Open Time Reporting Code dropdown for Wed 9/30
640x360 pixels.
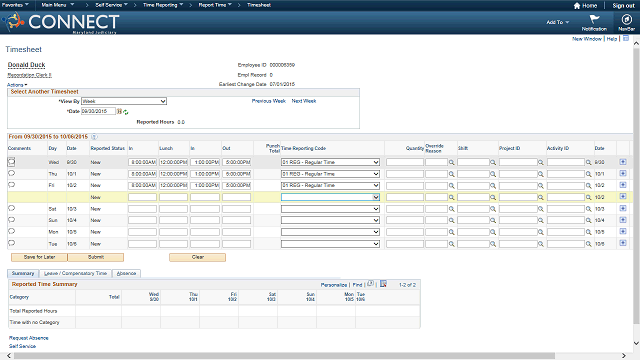330,162
